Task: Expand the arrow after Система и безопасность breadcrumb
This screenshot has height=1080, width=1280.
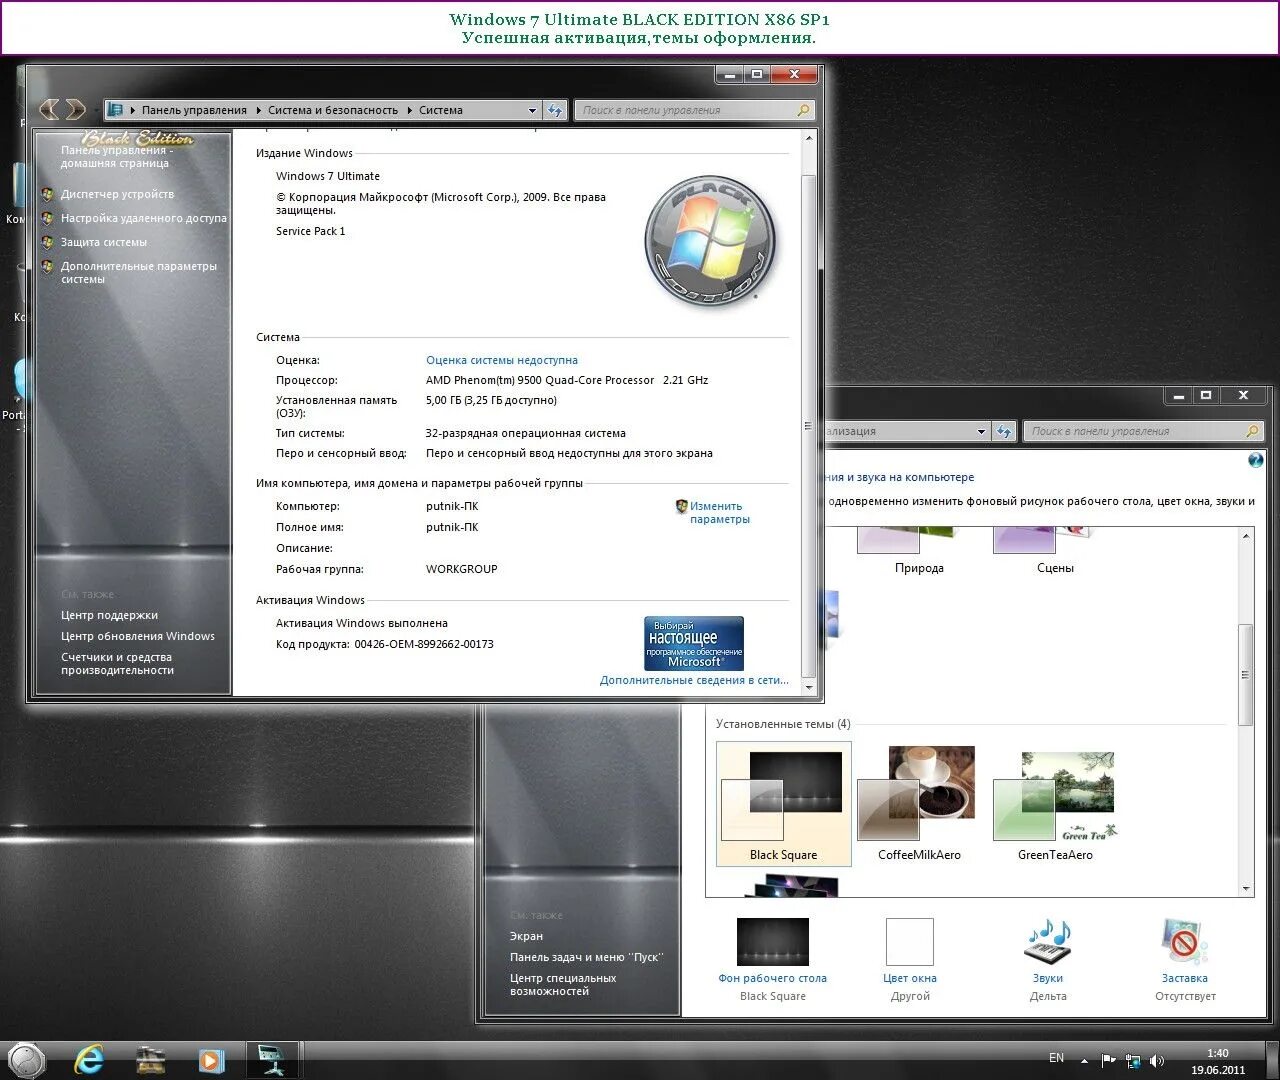Action: pyautogui.click(x=408, y=110)
